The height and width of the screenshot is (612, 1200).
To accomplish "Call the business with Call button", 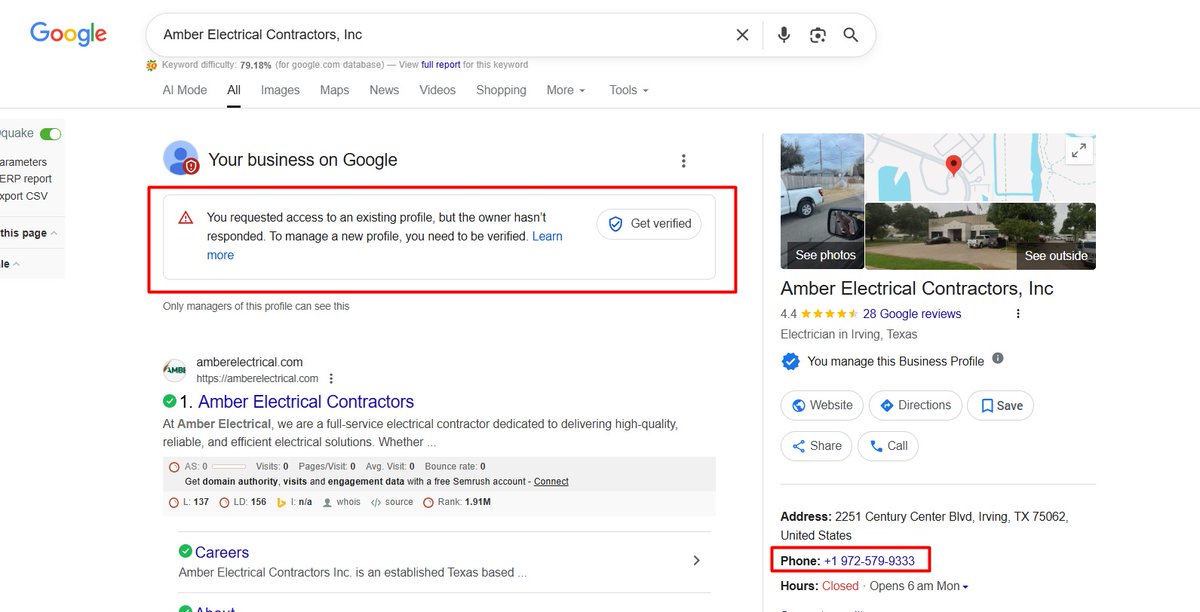I will pos(889,446).
